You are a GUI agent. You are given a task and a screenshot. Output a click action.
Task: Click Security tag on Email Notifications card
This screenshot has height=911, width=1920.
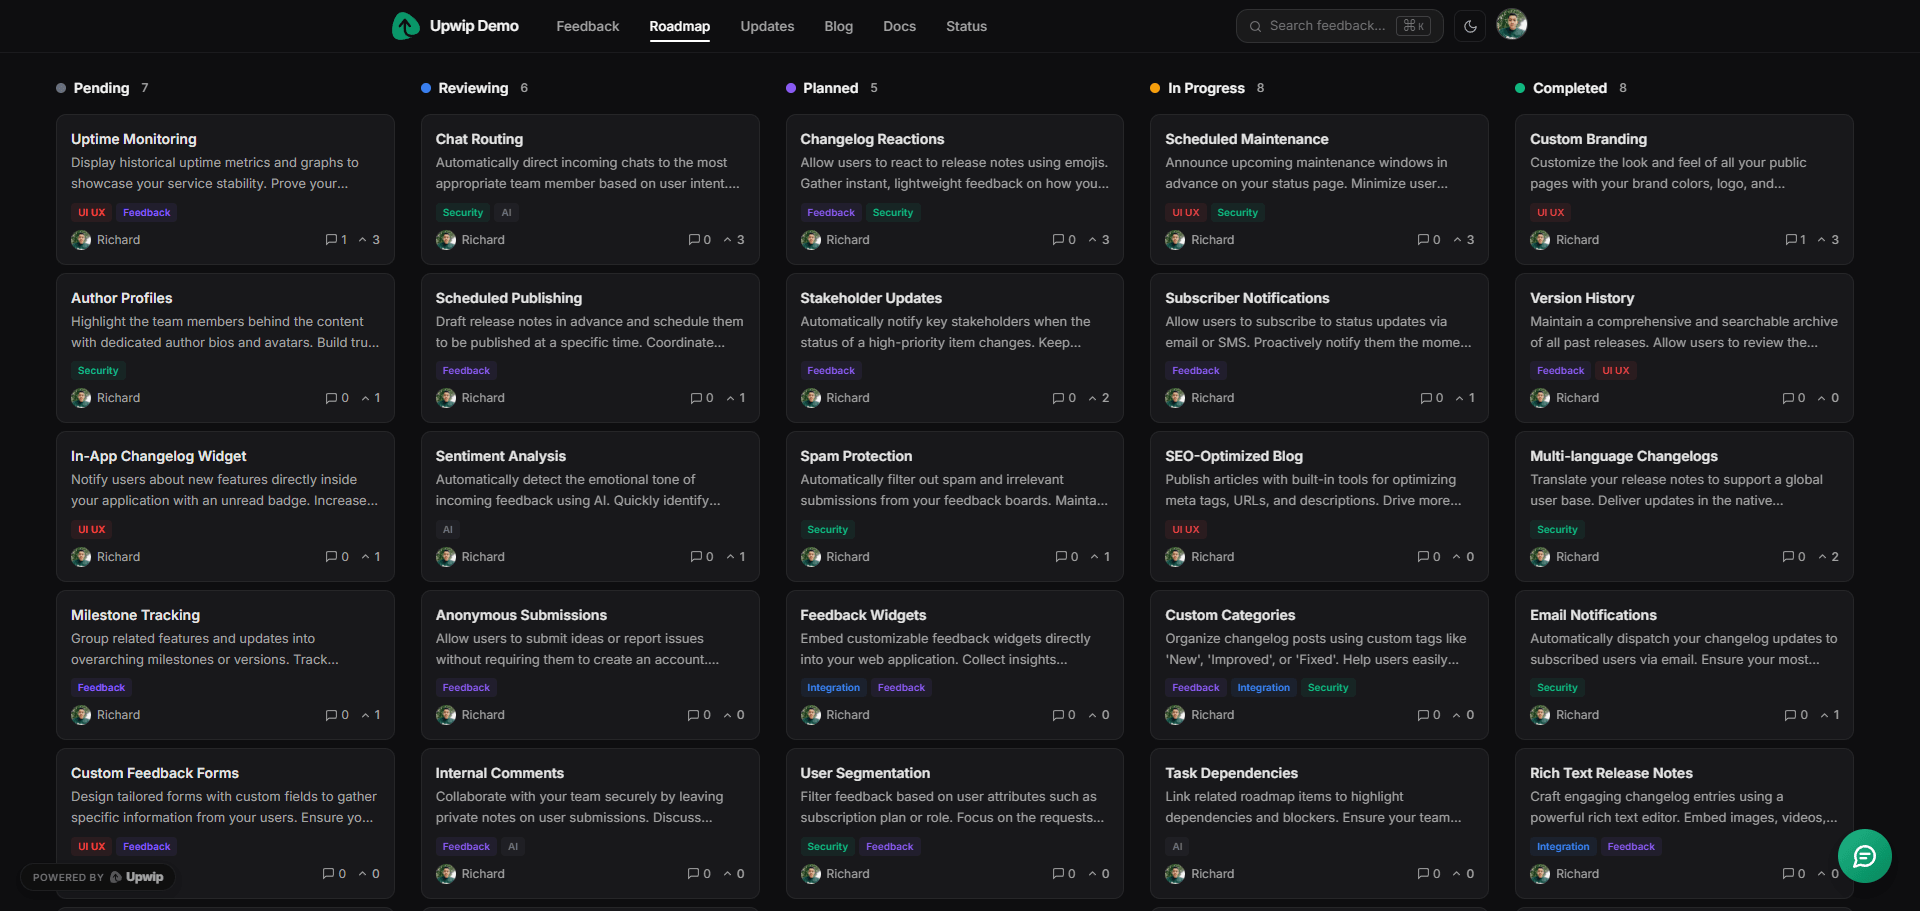pyautogui.click(x=1557, y=688)
